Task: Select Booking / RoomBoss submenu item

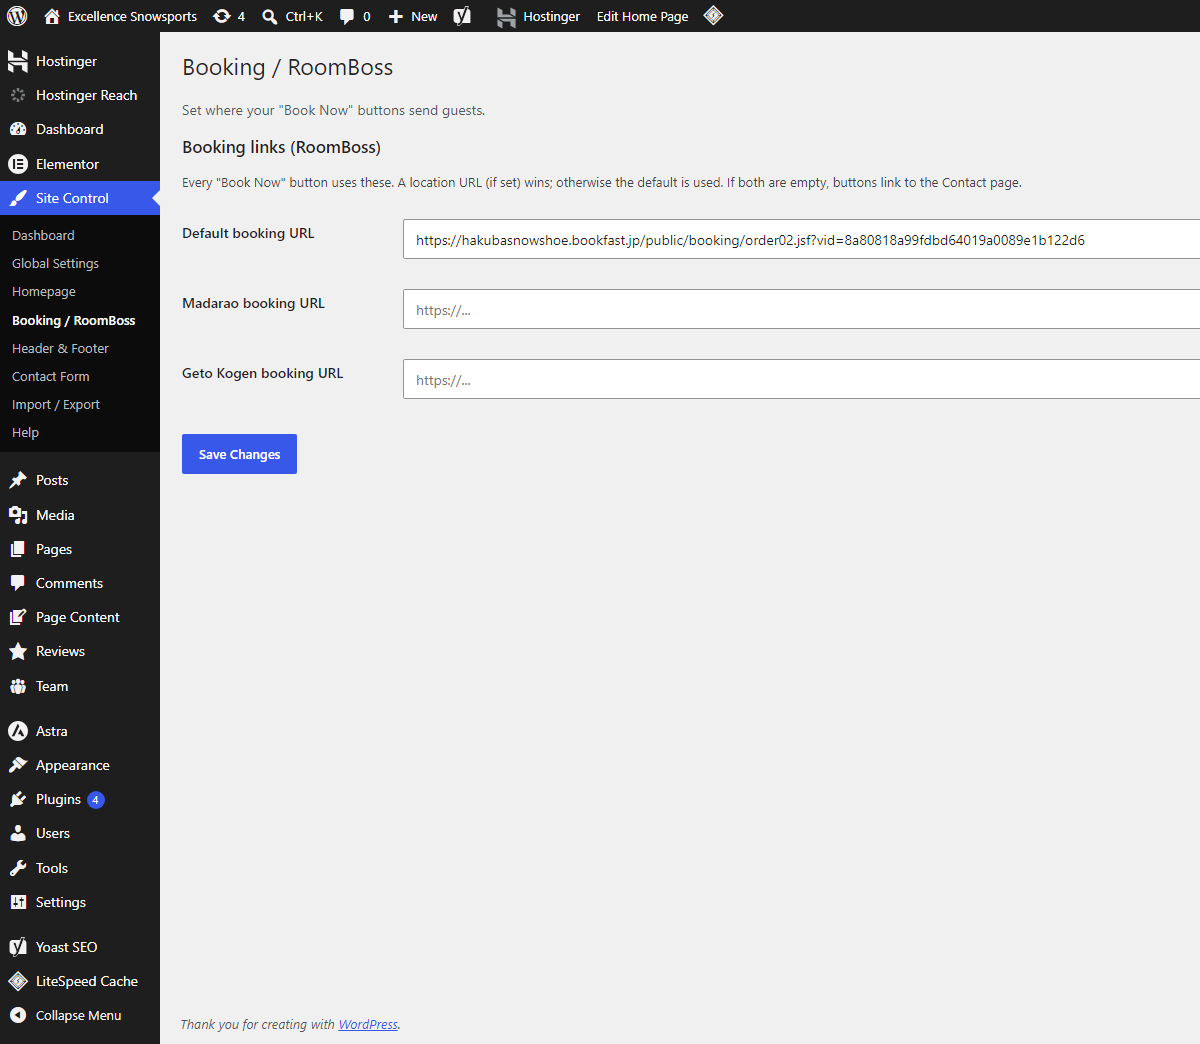Action: click(73, 320)
